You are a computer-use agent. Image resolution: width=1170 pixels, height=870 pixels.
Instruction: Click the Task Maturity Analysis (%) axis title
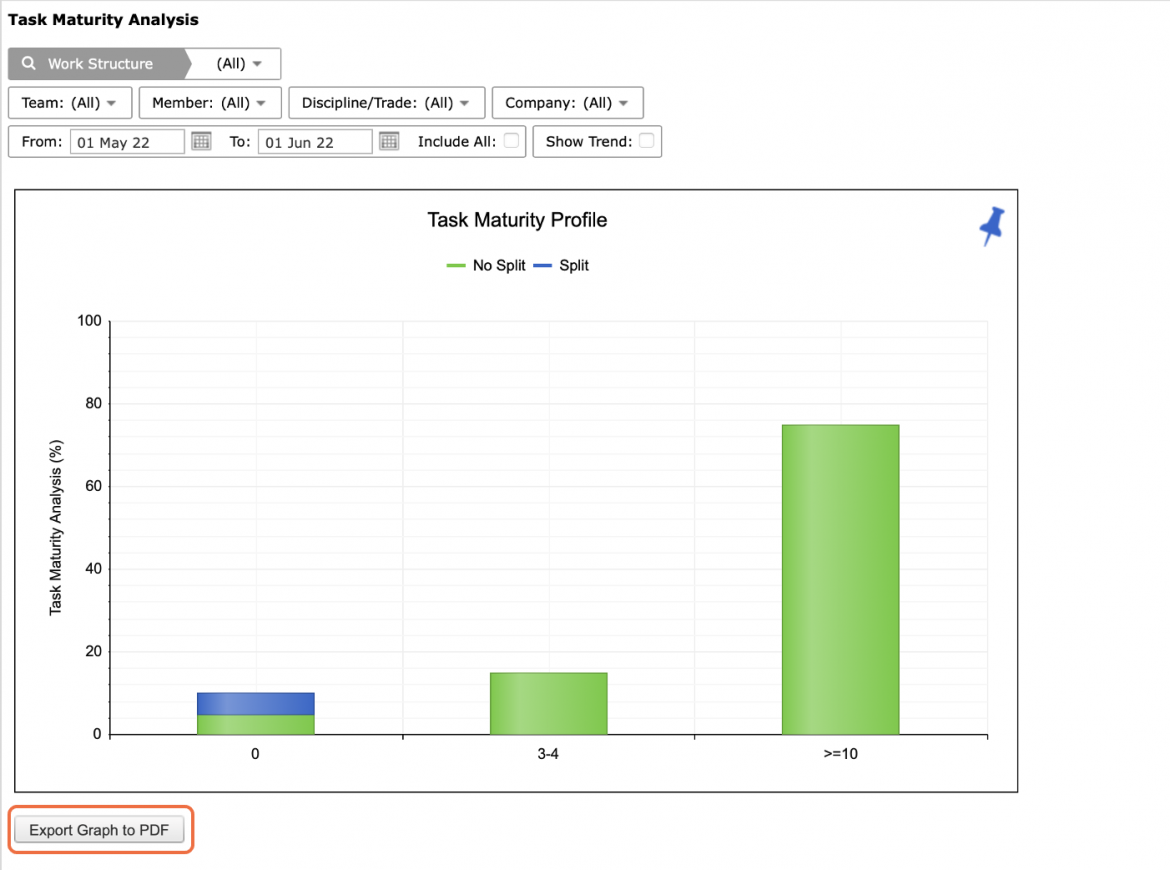coord(56,528)
